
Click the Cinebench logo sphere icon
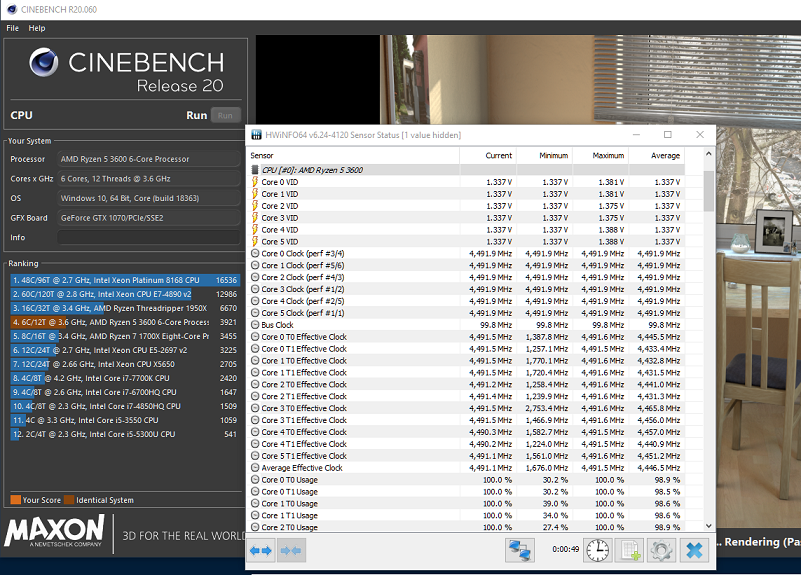(43, 63)
